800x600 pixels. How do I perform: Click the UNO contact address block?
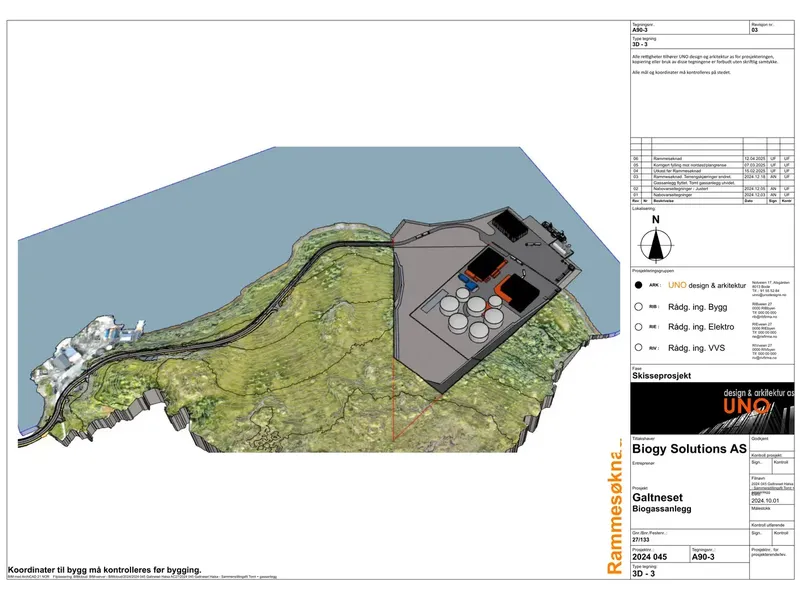(x=770, y=288)
